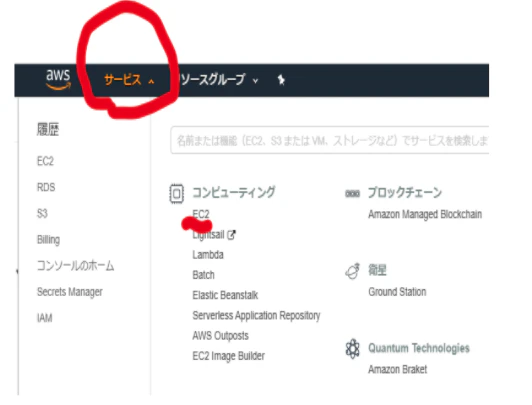The height and width of the screenshot is (405, 532).
Task: Open EC2 Image Builder
Action: tap(229, 356)
